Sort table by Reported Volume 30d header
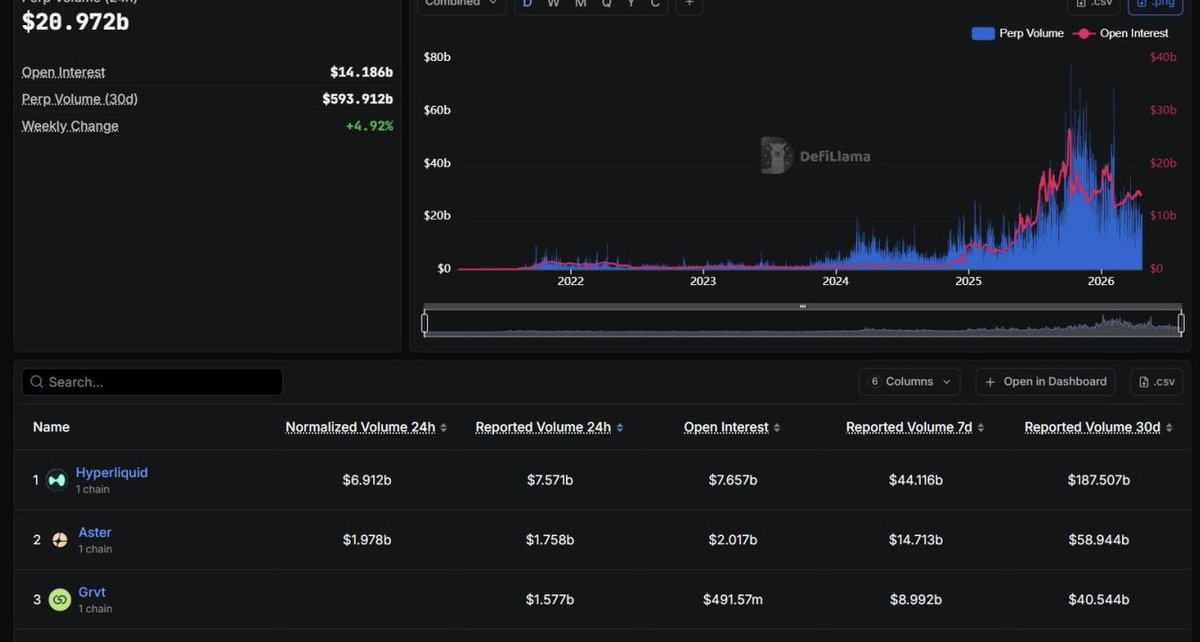The image size is (1200, 642). click(1092, 428)
